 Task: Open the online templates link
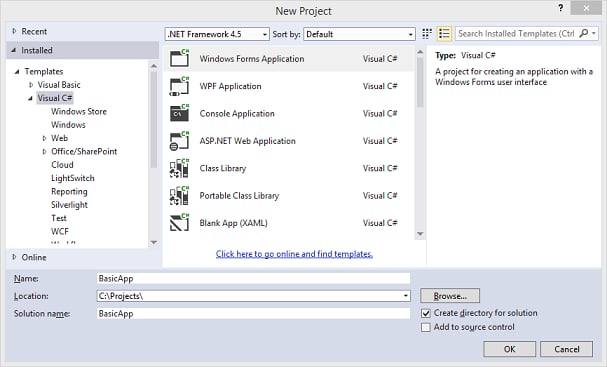pyautogui.click(x=294, y=254)
